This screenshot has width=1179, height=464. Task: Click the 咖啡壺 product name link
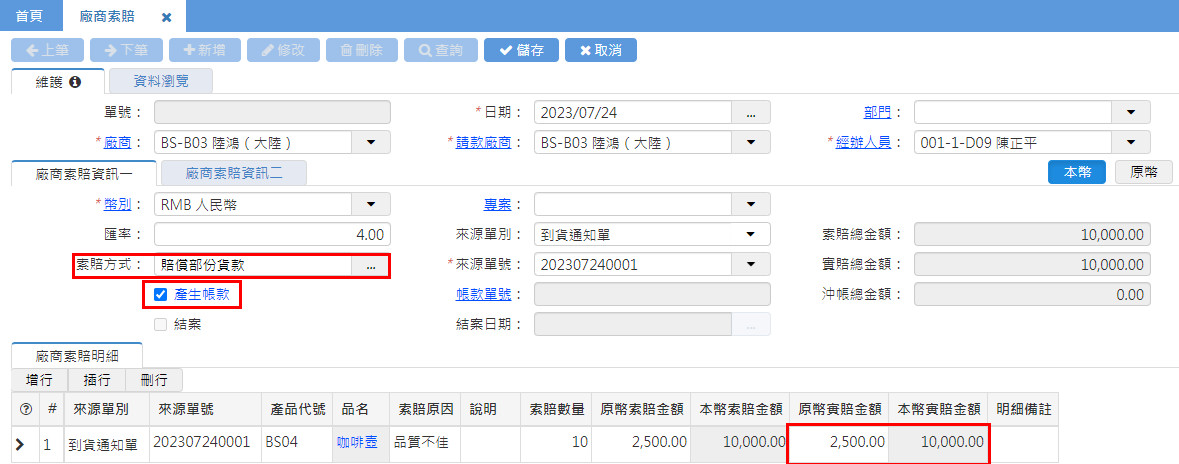click(x=357, y=441)
